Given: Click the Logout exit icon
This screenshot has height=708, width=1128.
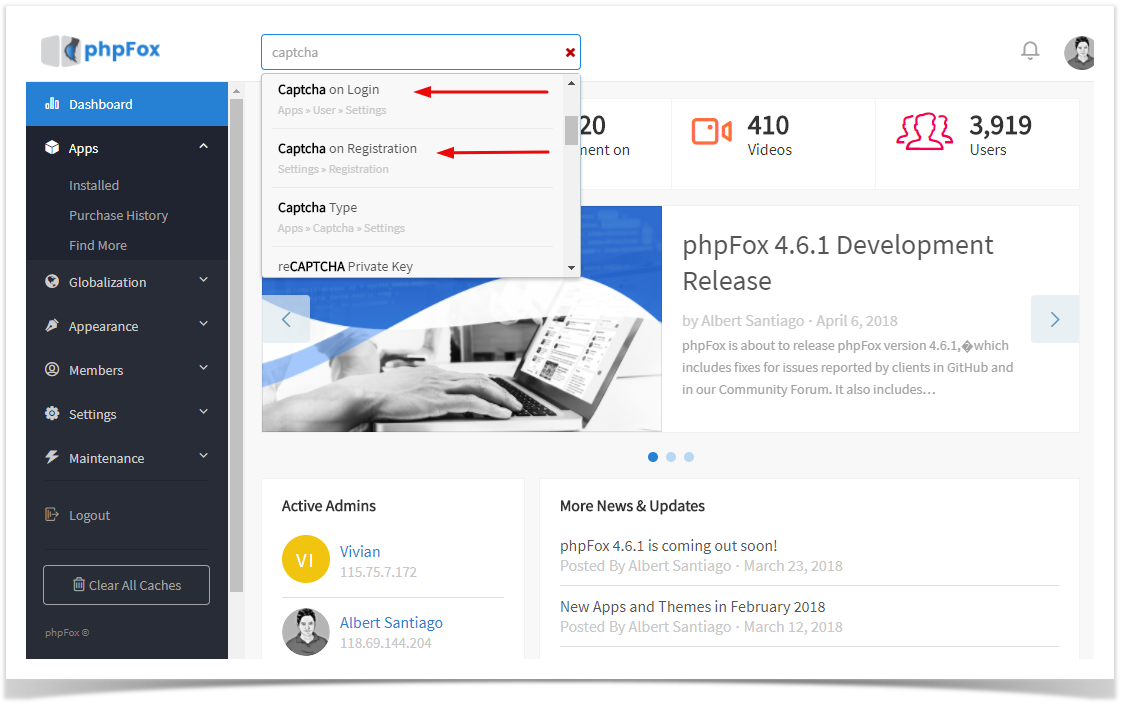Looking at the screenshot, I should pyautogui.click(x=52, y=514).
